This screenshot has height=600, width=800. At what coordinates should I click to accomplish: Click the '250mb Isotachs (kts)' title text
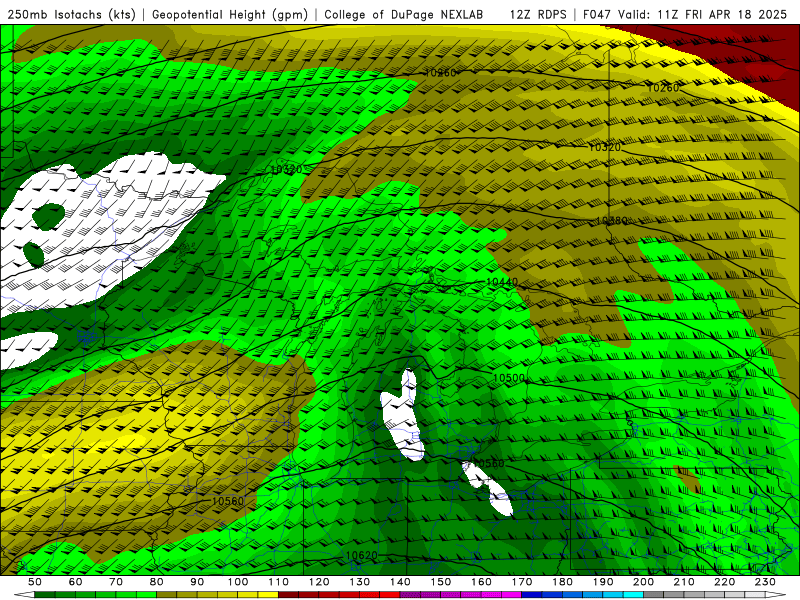[71, 15]
